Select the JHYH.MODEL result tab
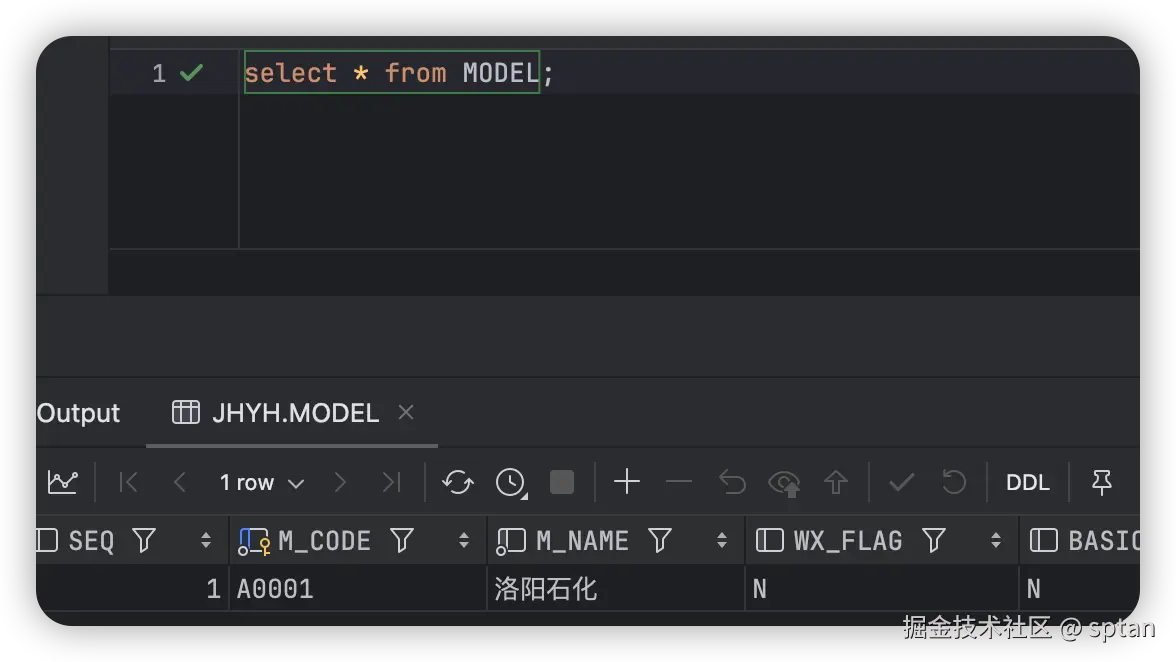Screen dimensions: 1176x662 (295, 413)
